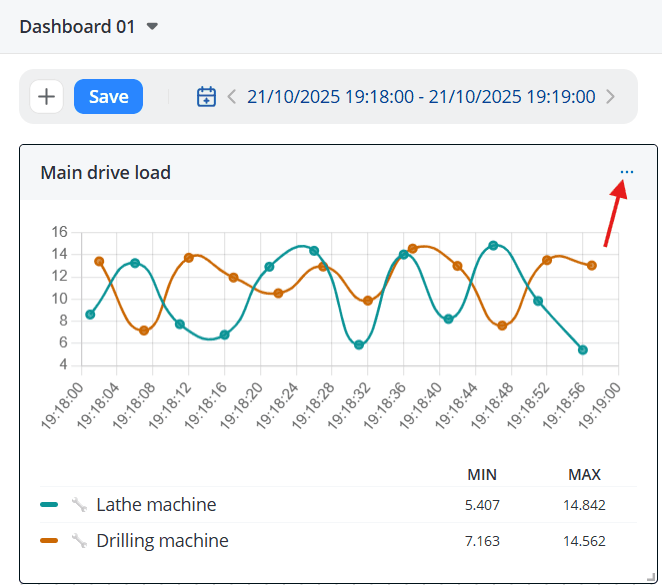Click Lathe machine min value 5.407
Image resolution: width=662 pixels, height=588 pixels.
482,505
